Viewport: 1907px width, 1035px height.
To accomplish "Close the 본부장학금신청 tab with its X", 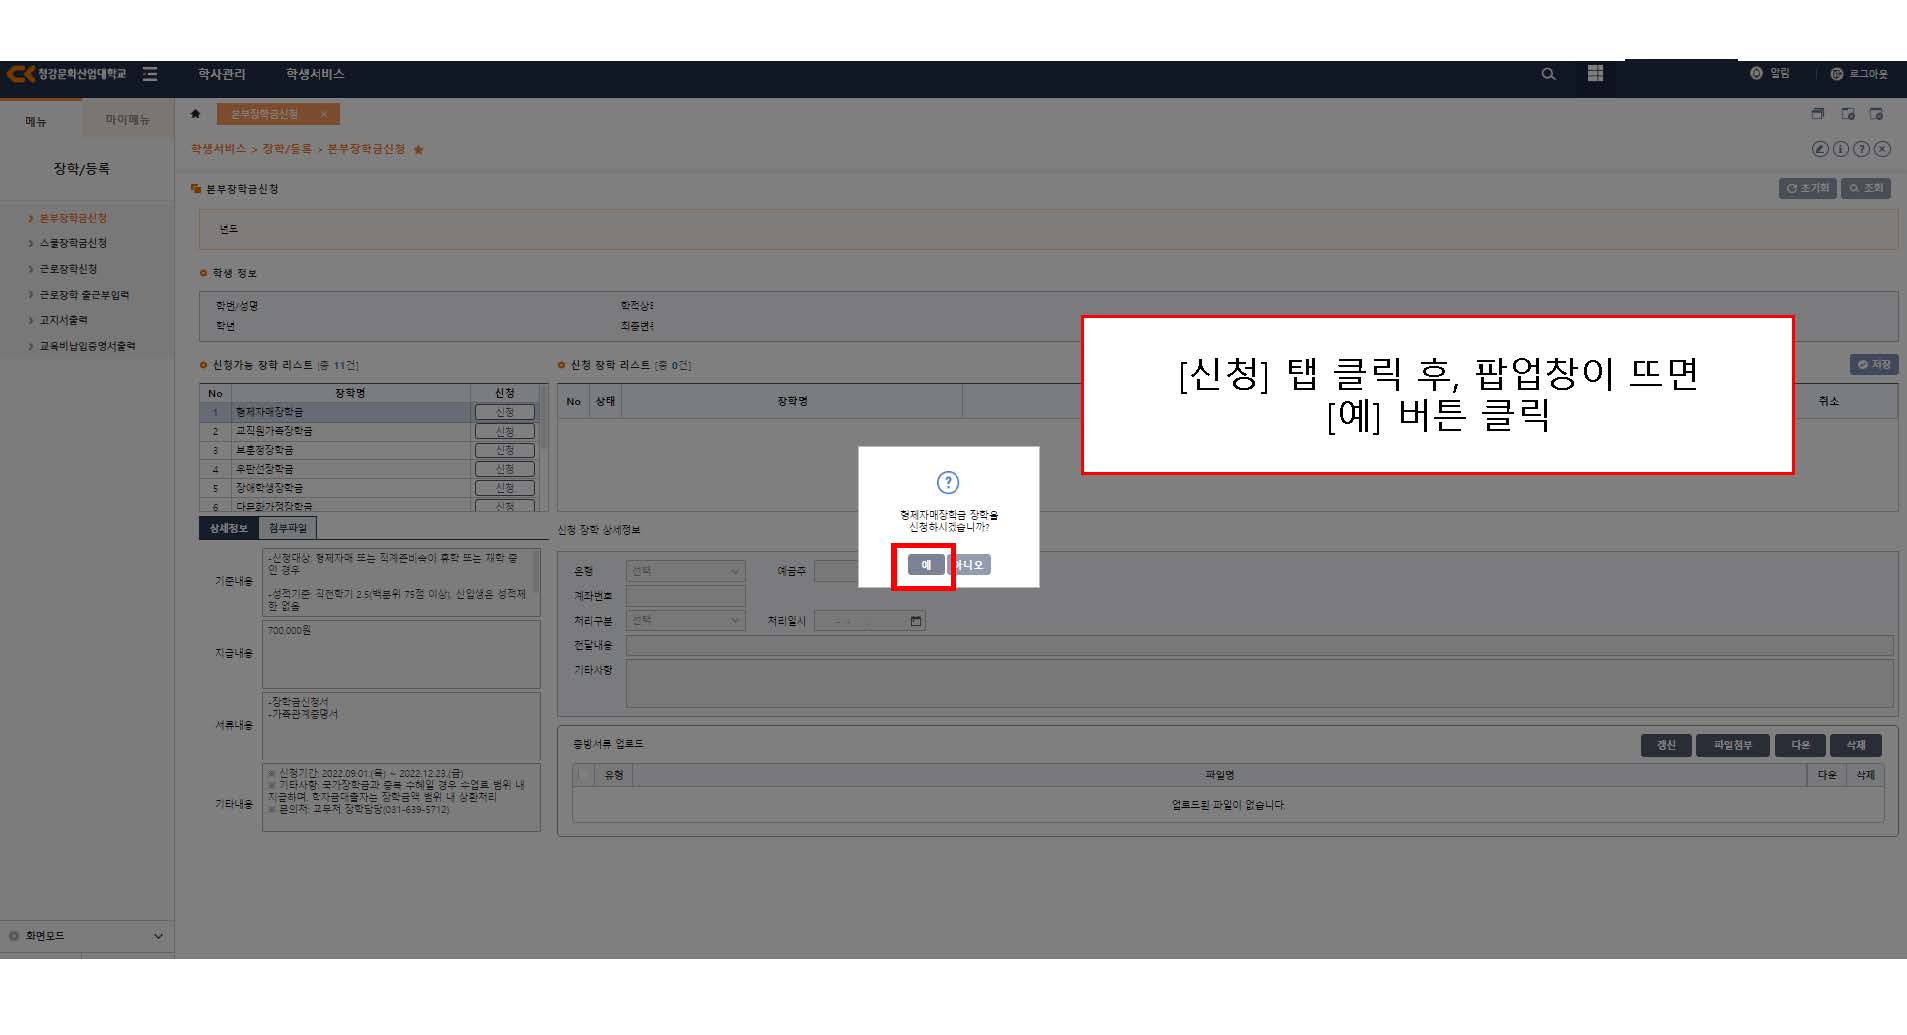I will pos(323,114).
